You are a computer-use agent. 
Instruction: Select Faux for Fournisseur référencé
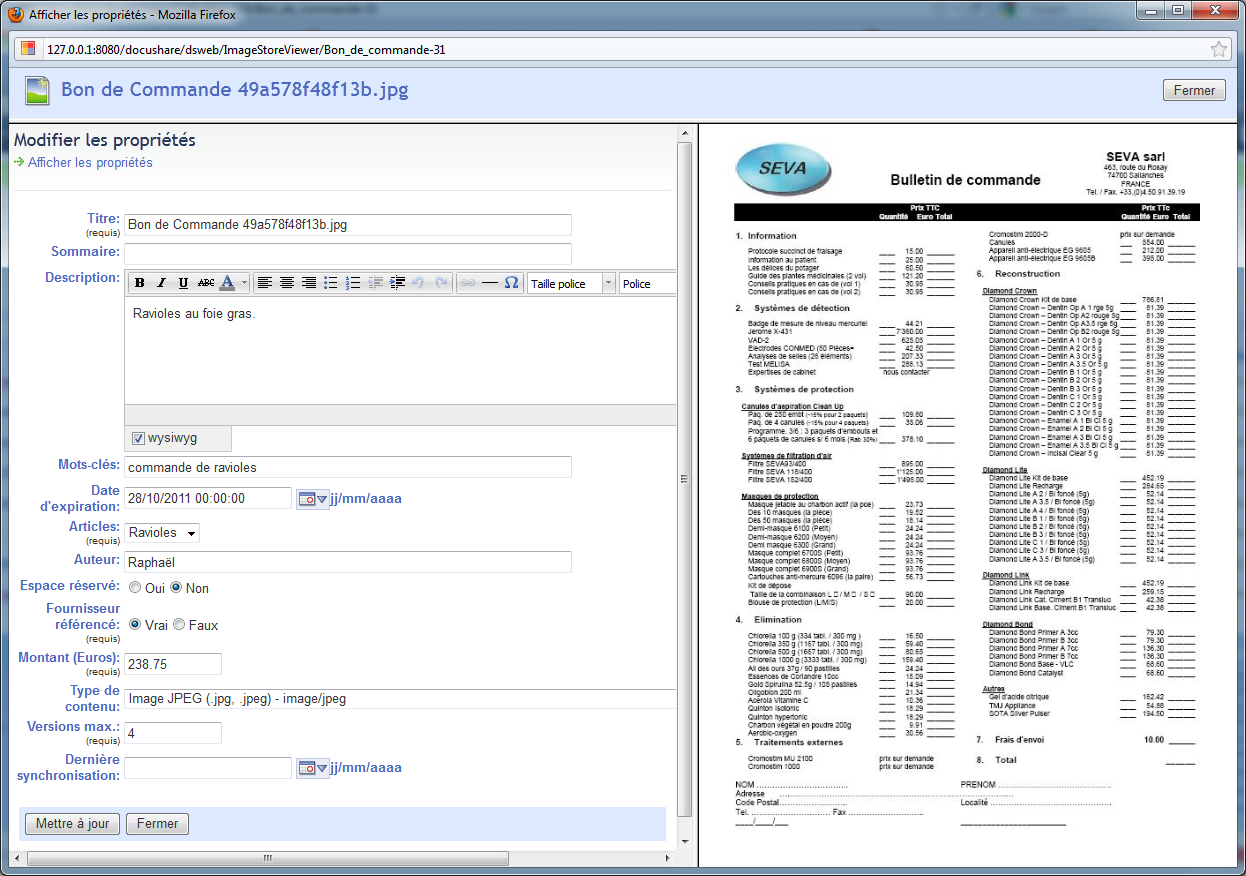(180, 625)
